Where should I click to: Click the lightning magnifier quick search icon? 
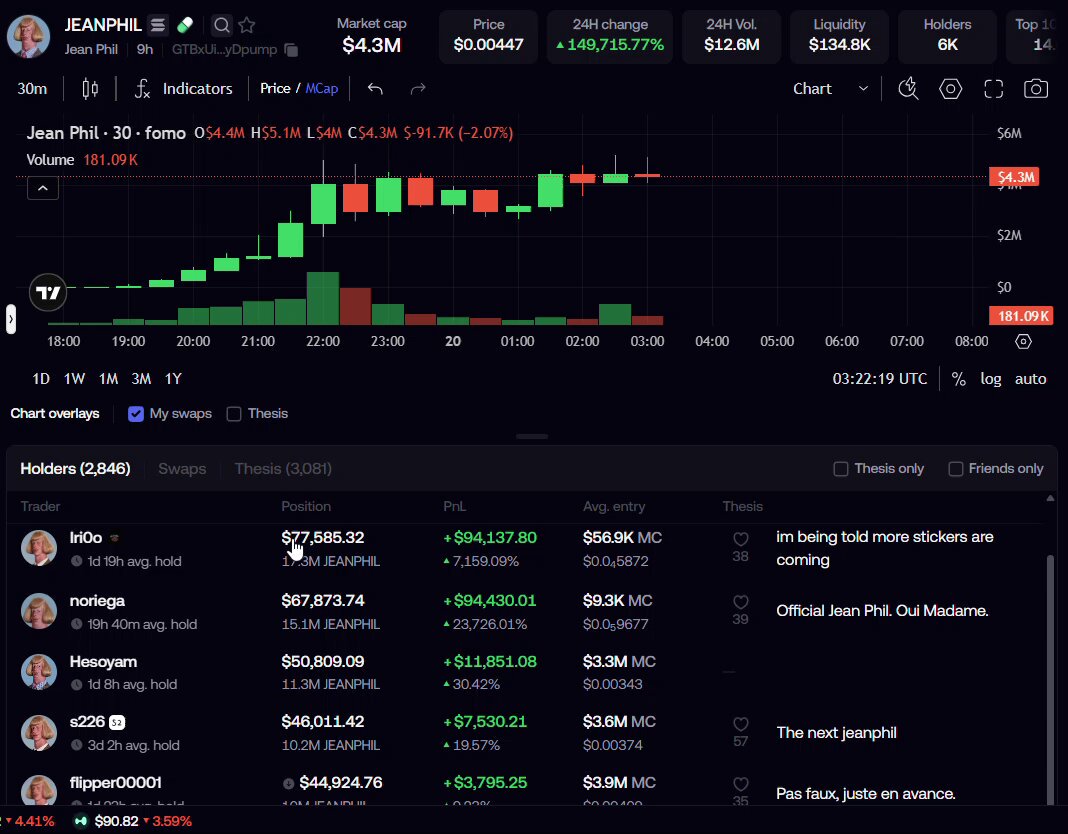pos(908,89)
